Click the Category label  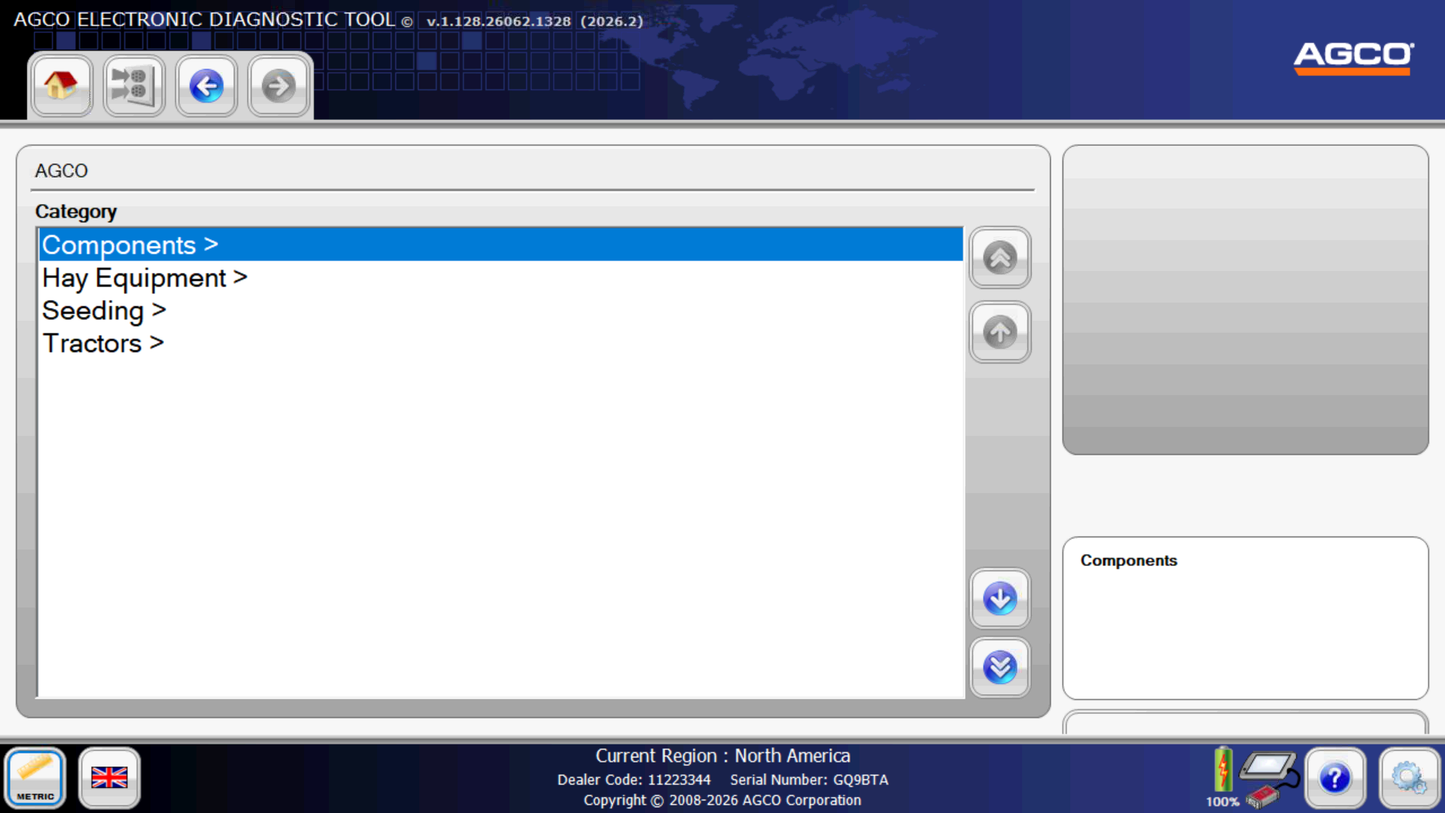point(76,211)
